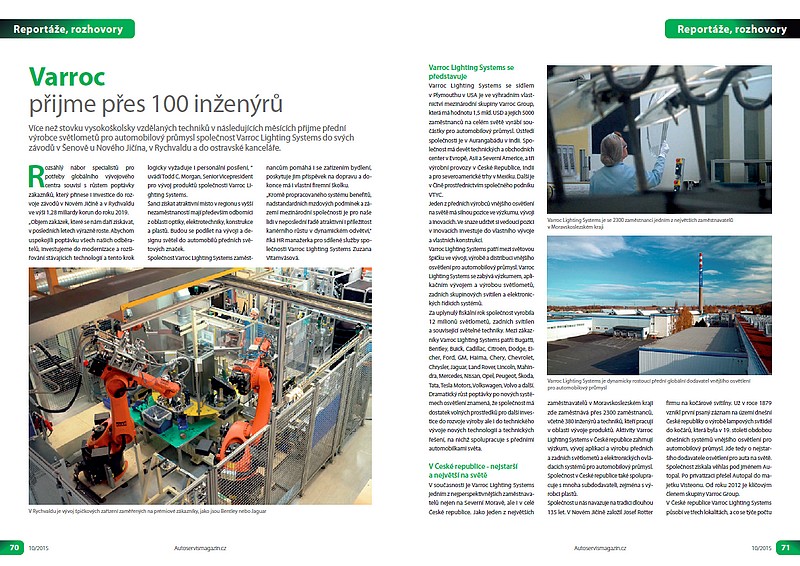Click the paragraph beginning 'Za uplynulý fiskální rok'
Screen dimensions: 800x566
(481, 349)
